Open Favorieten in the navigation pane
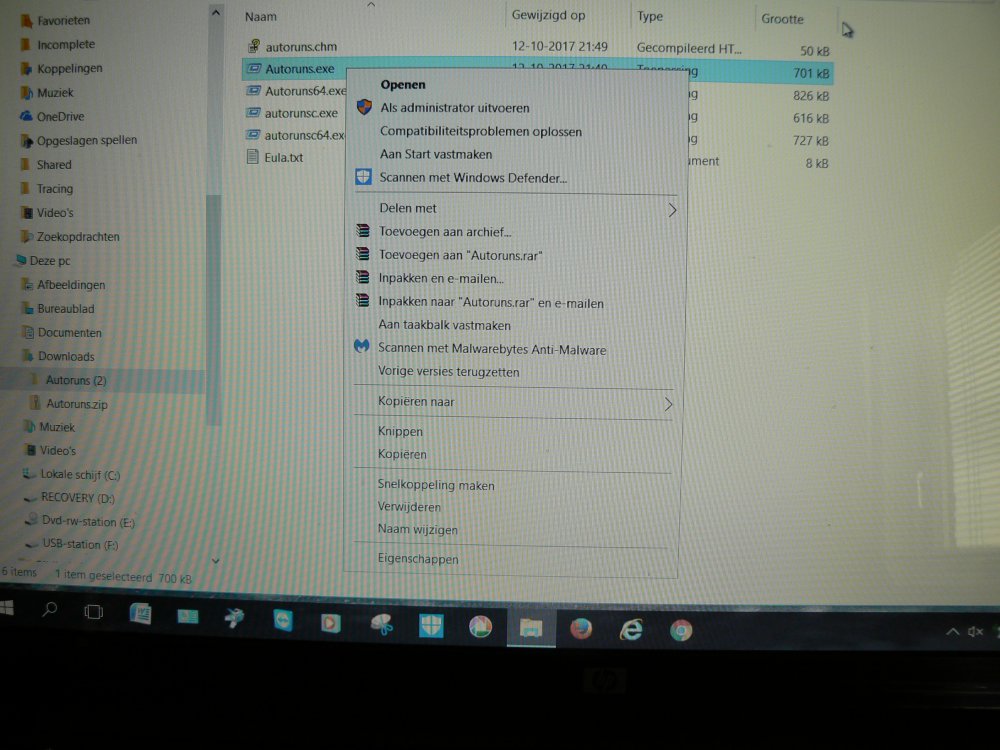1000x750 pixels. (63, 20)
